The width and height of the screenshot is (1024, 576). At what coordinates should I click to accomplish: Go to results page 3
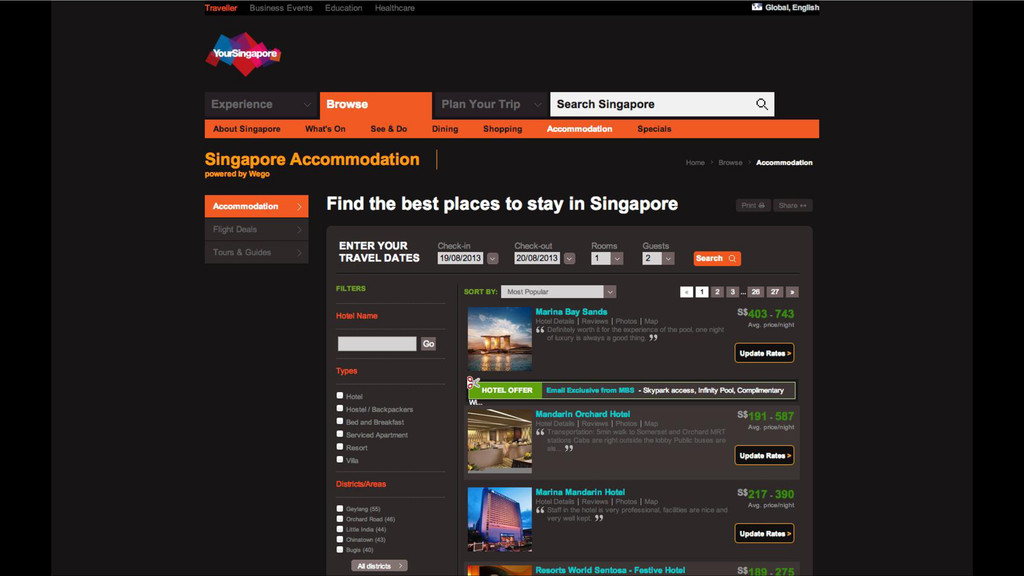coord(733,292)
